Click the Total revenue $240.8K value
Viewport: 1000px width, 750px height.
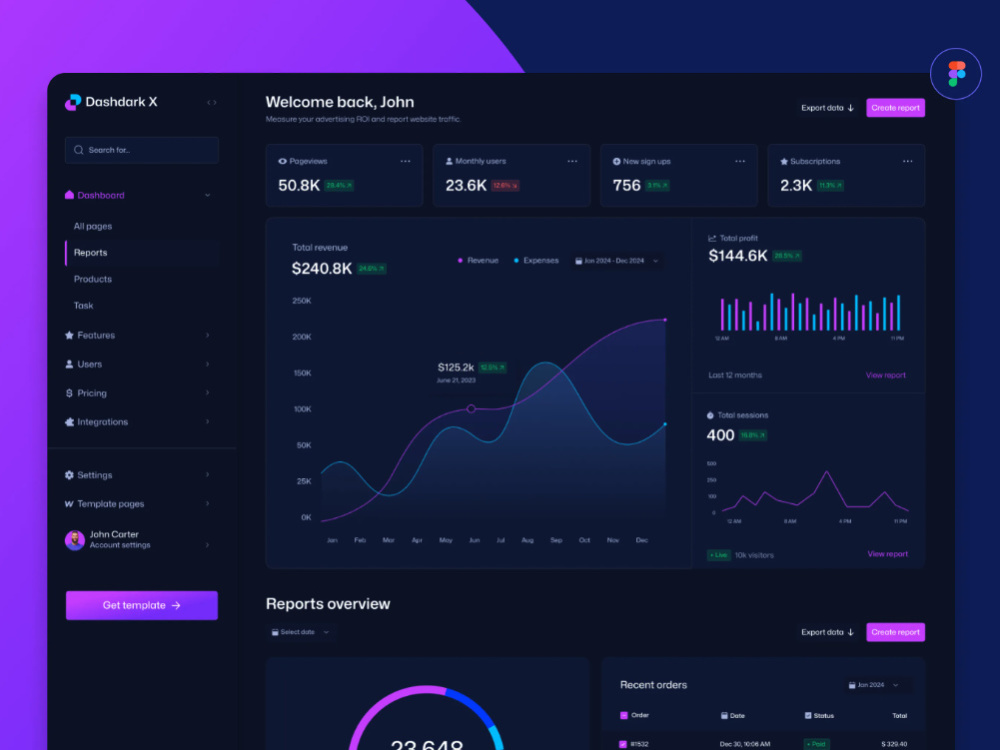click(321, 268)
